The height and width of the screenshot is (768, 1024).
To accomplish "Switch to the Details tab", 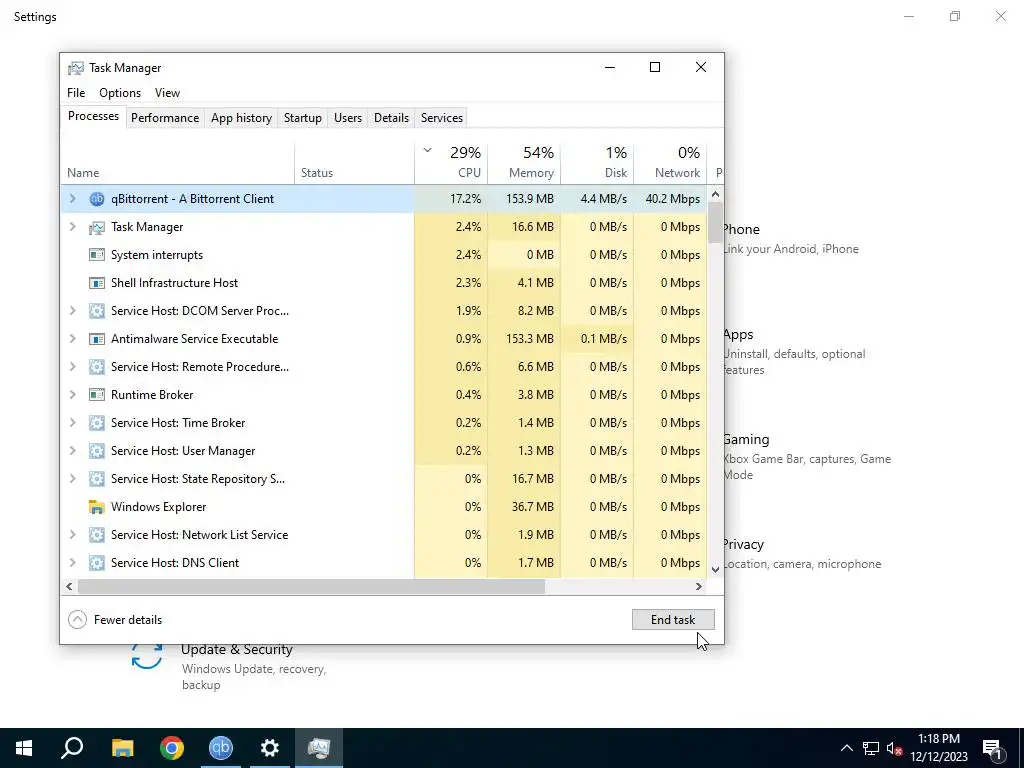I will point(391,118).
